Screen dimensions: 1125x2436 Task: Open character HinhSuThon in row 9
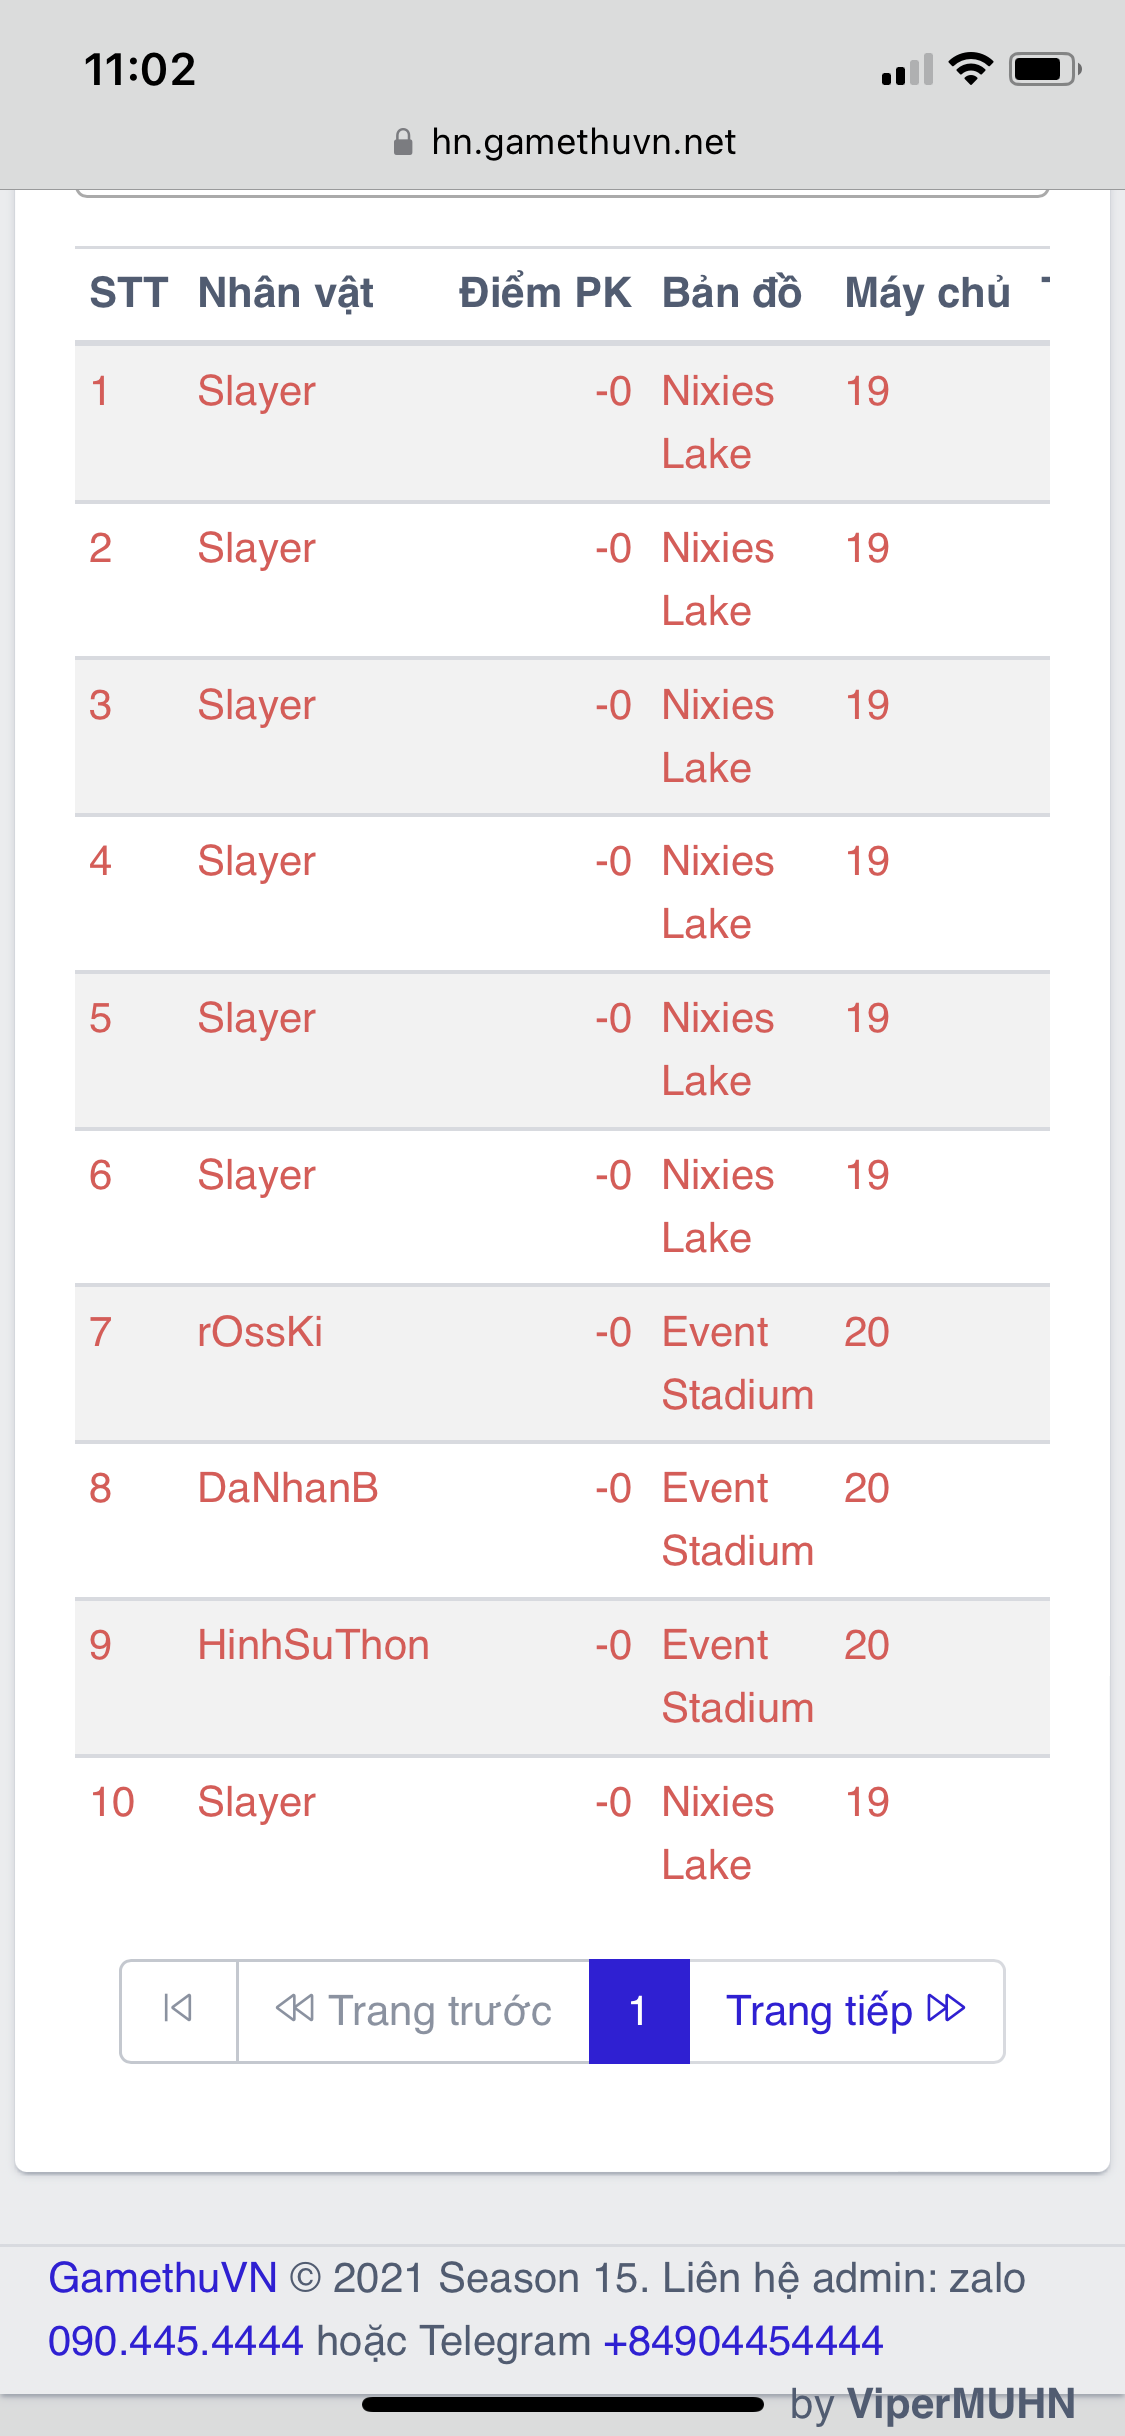coord(313,1645)
